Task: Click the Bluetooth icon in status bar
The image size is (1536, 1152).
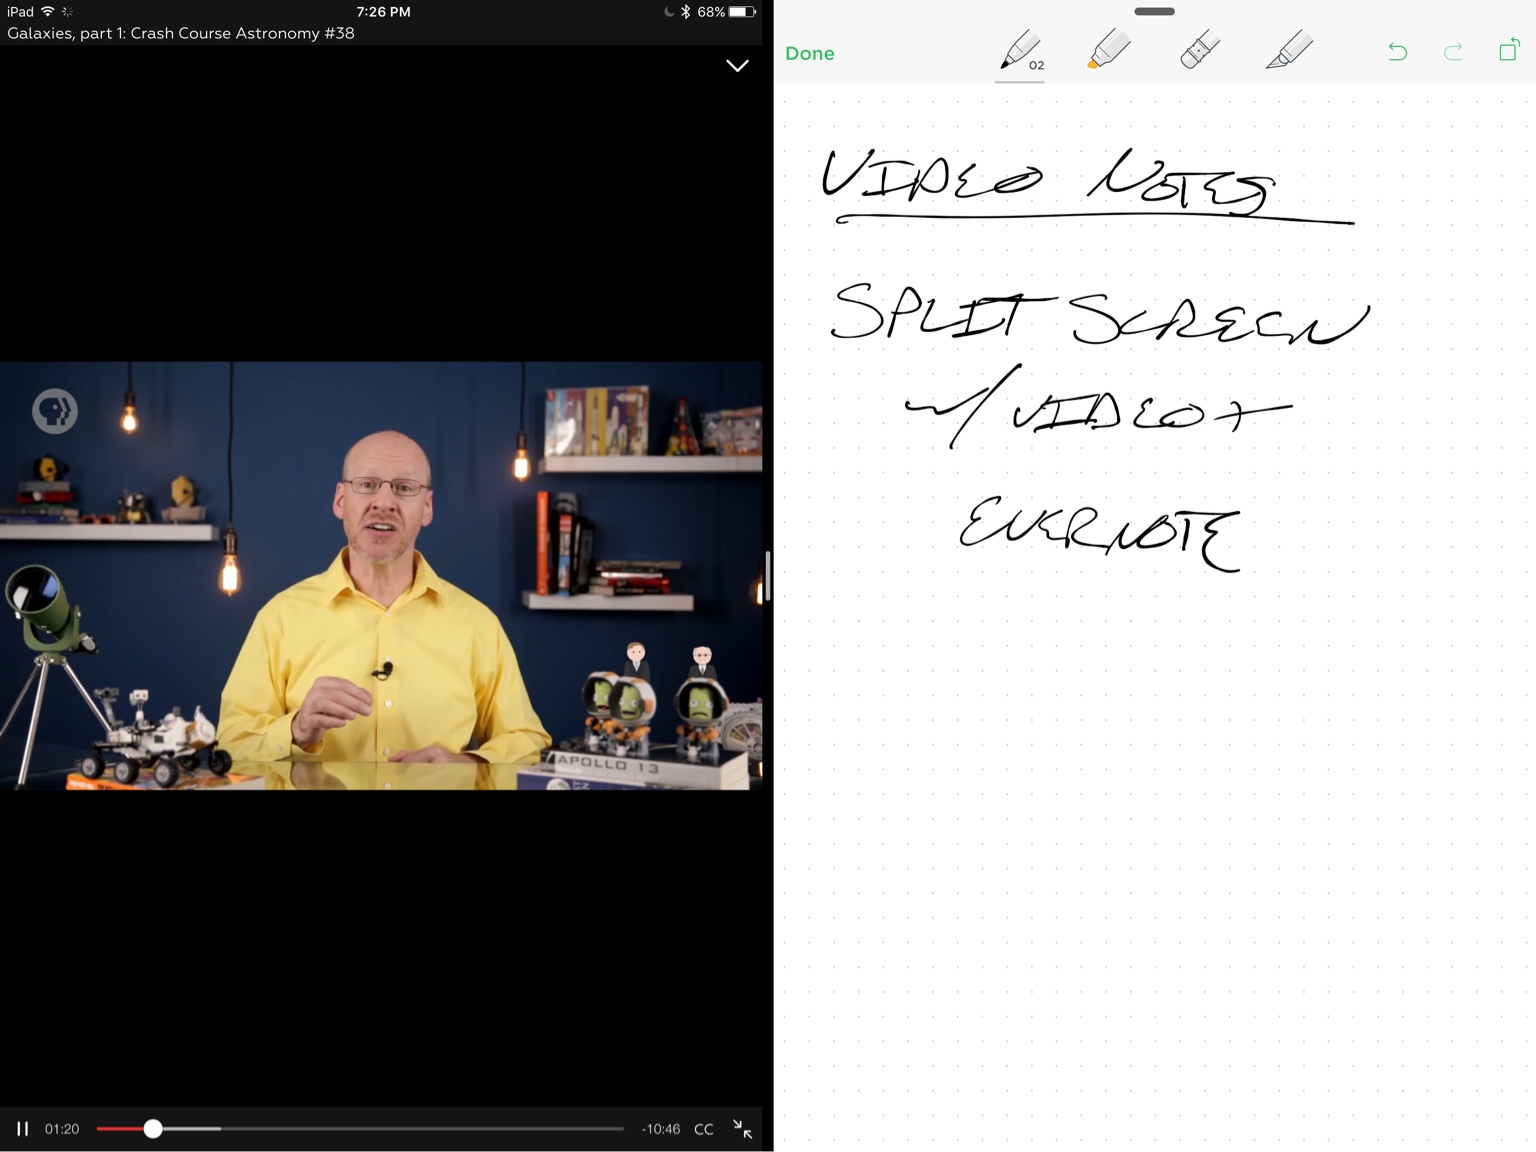Action: point(685,12)
